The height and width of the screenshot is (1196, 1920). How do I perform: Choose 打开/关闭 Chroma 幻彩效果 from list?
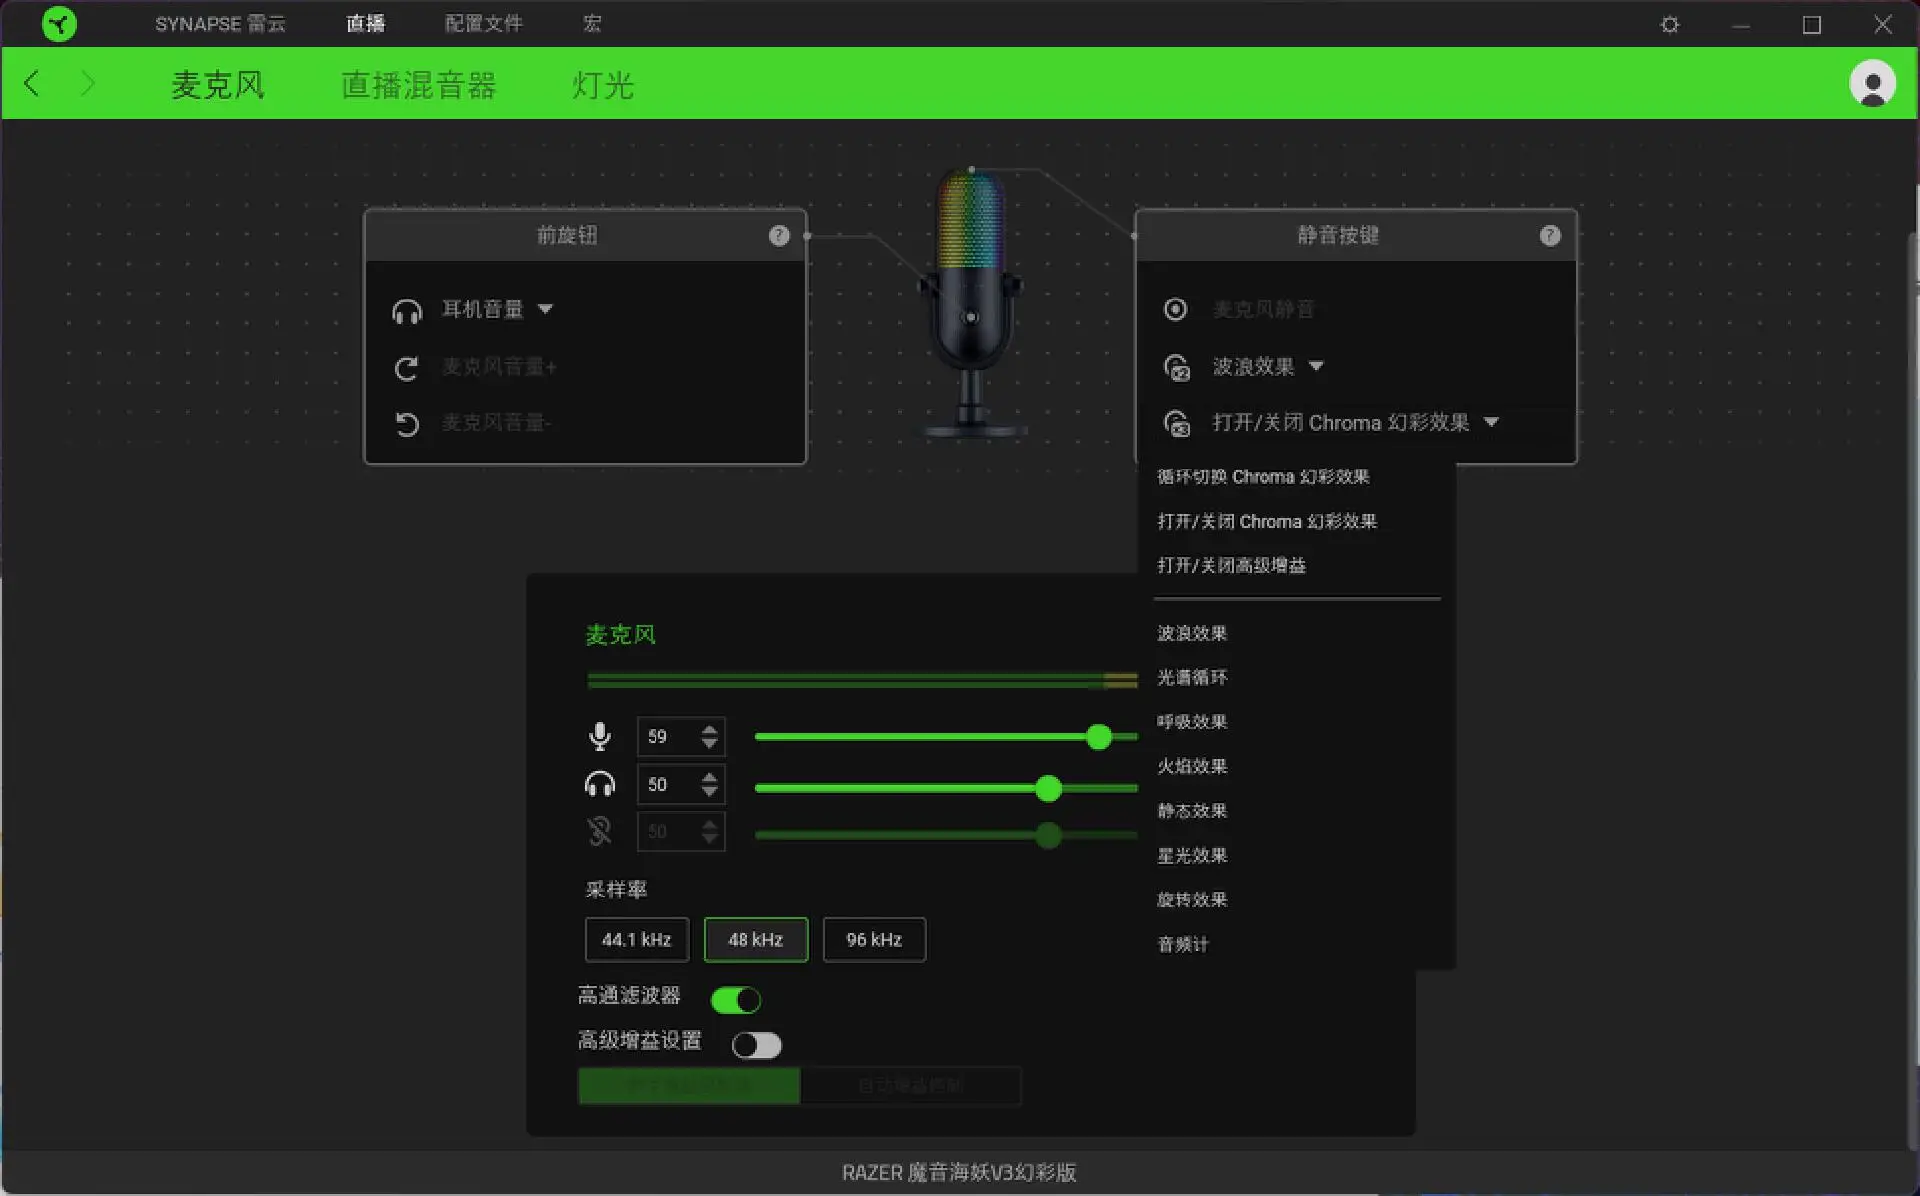click(1267, 521)
